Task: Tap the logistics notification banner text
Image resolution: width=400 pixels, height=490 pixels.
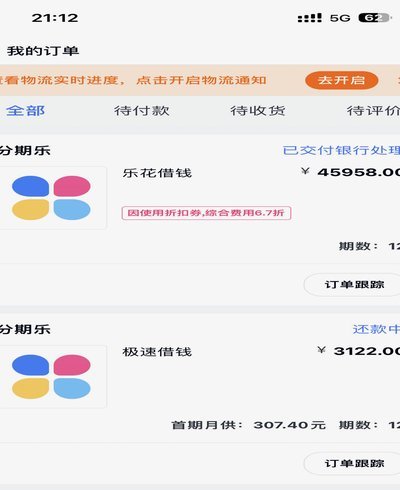Action: (x=133, y=80)
